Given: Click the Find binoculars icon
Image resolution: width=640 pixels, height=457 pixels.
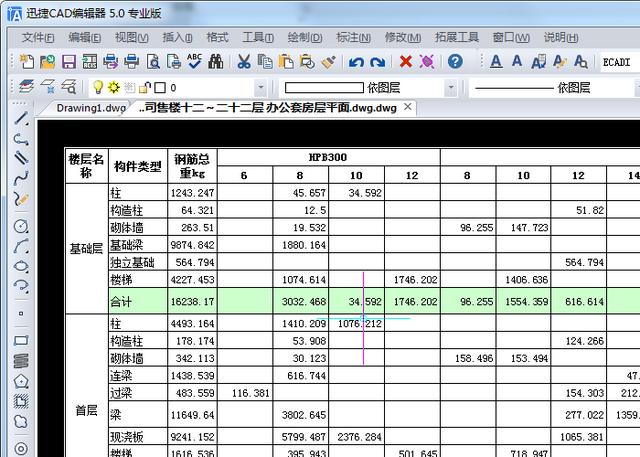Looking at the screenshot, I should (214, 62).
